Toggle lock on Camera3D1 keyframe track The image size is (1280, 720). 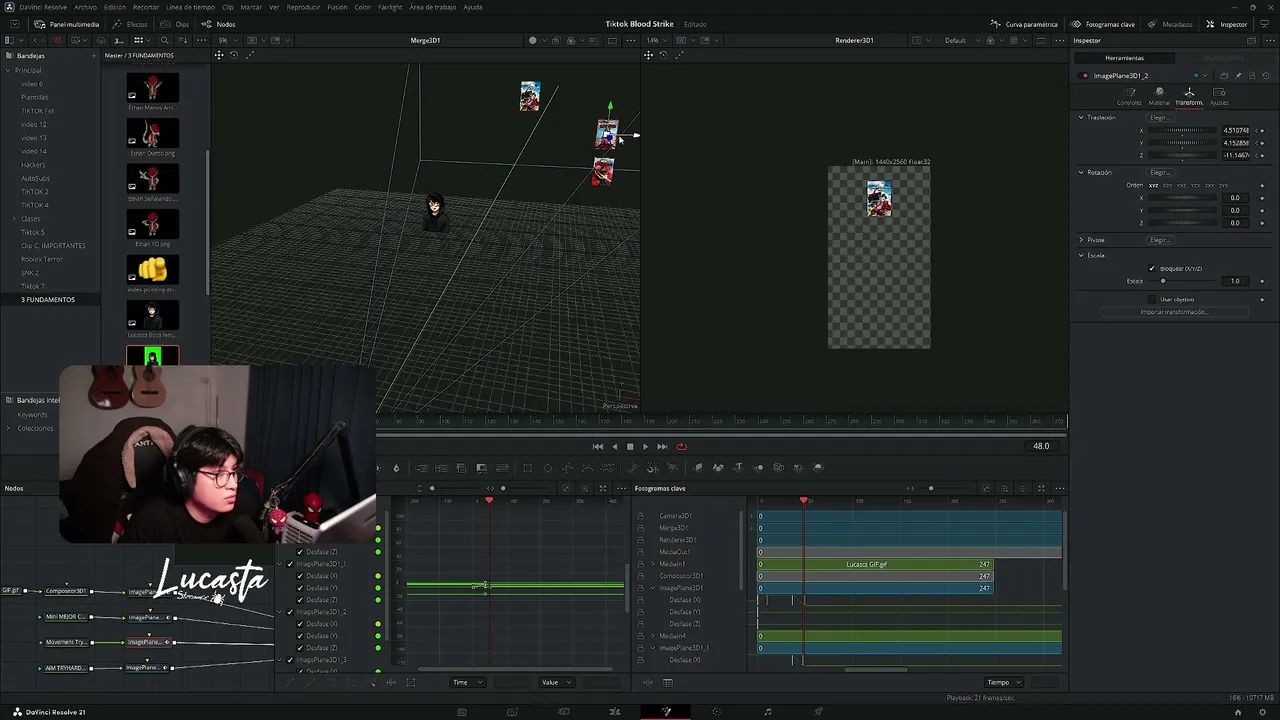click(641, 516)
